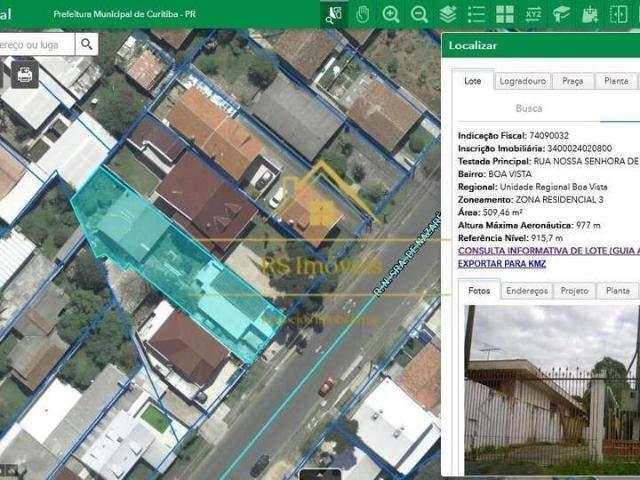The width and height of the screenshot is (640, 480).
Task: Click the zoom in magnifier
Action: 391,14
